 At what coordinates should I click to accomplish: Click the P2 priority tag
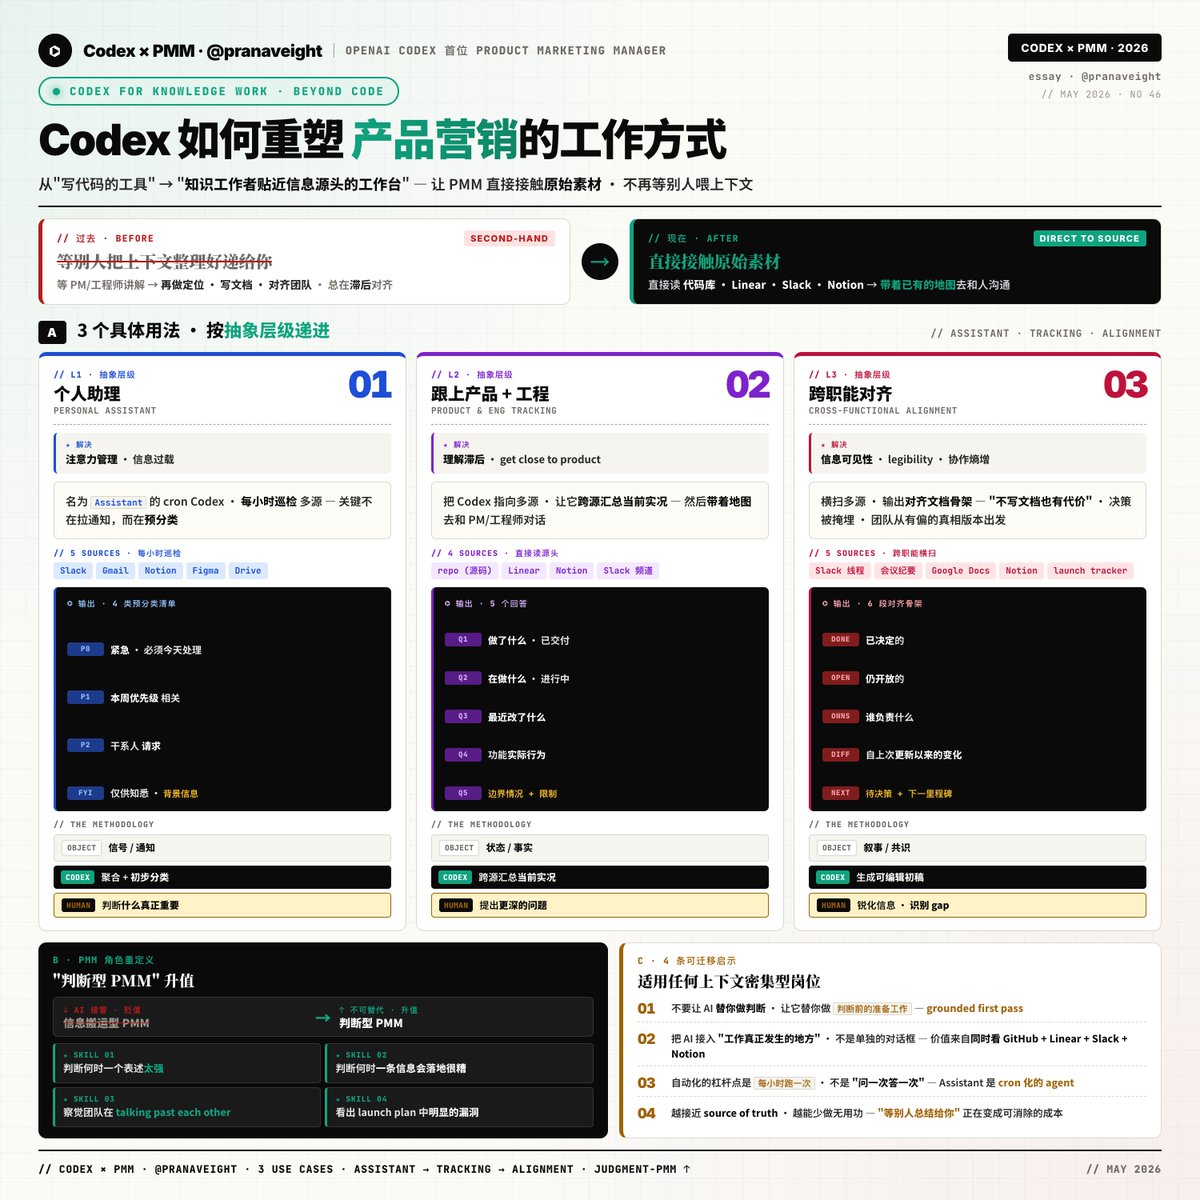pyautogui.click(x=85, y=745)
